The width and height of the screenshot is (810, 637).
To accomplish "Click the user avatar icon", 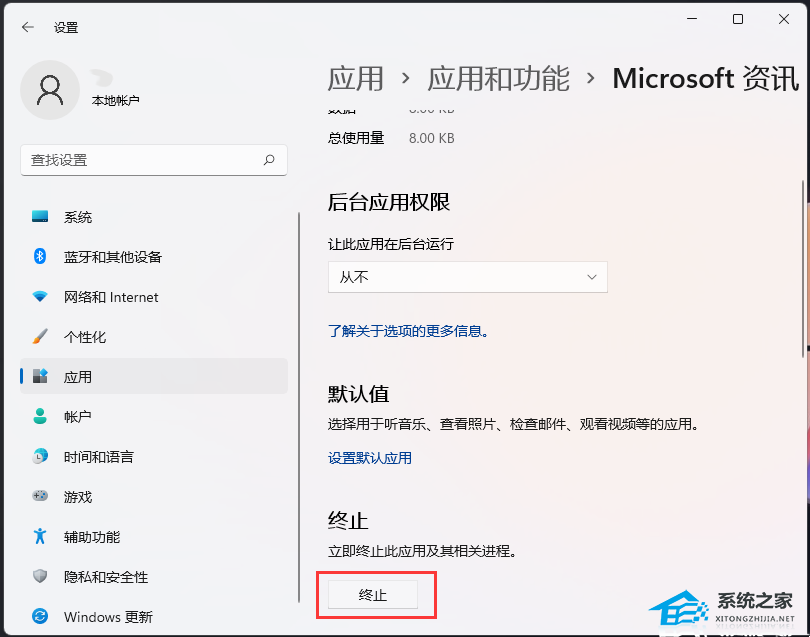I will [x=50, y=90].
